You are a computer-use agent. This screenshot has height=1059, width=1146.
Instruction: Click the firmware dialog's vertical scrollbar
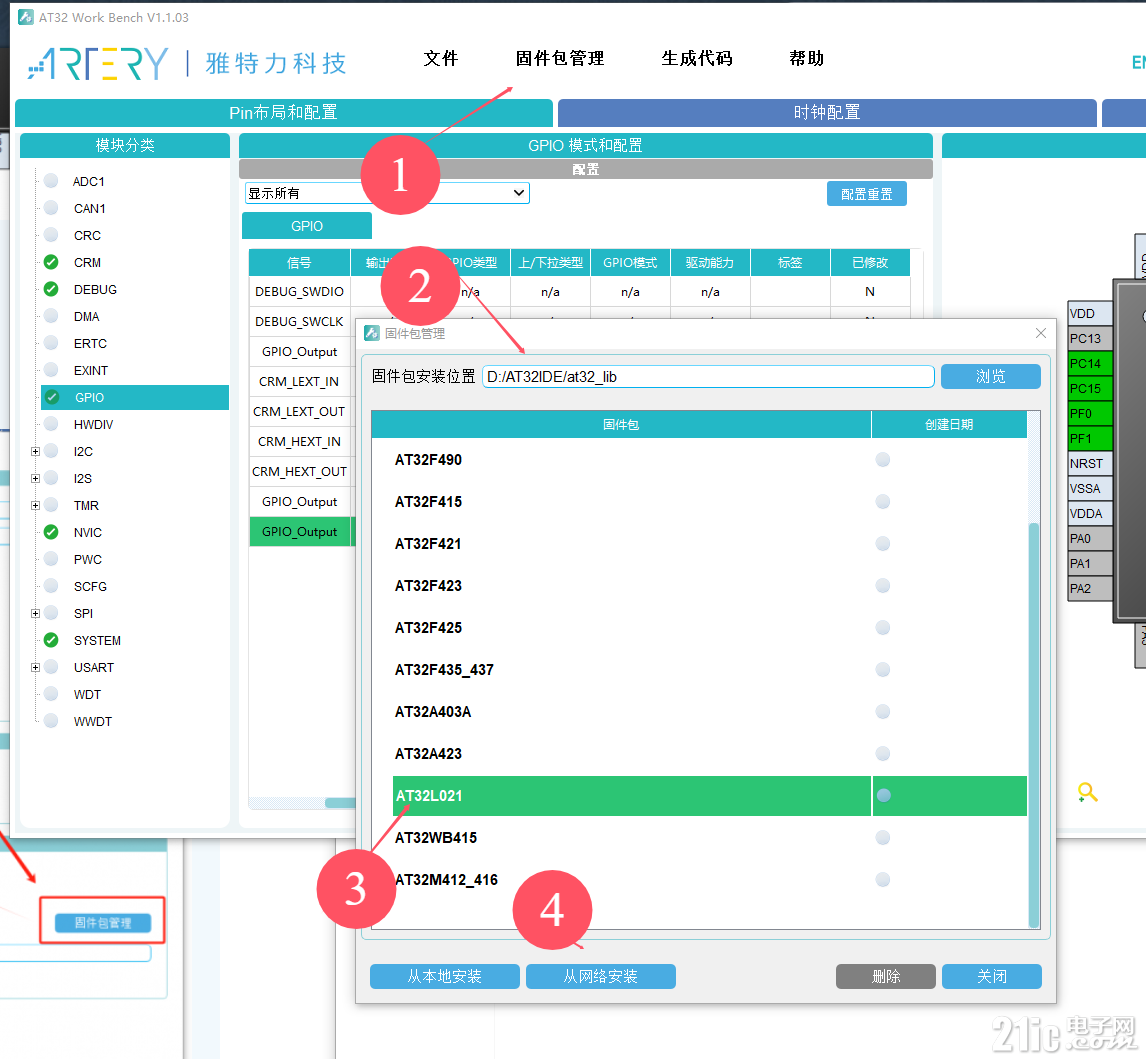pyautogui.click(x=1033, y=725)
